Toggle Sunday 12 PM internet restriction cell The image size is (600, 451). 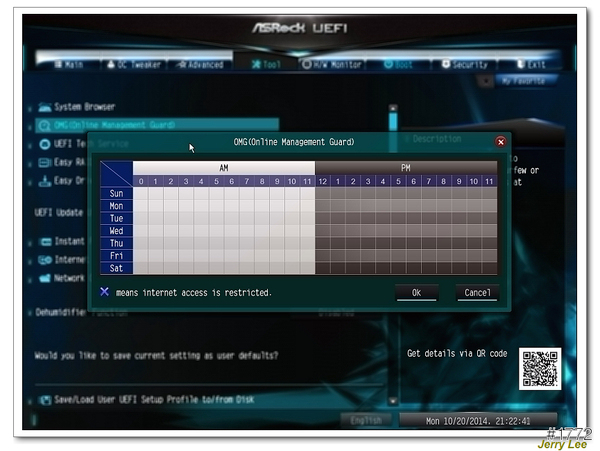[x=323, y=194]
